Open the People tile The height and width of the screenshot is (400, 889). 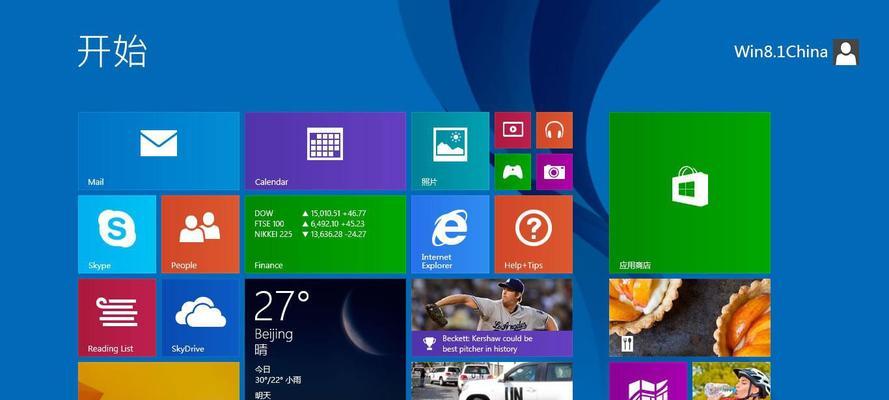[200, 234]
